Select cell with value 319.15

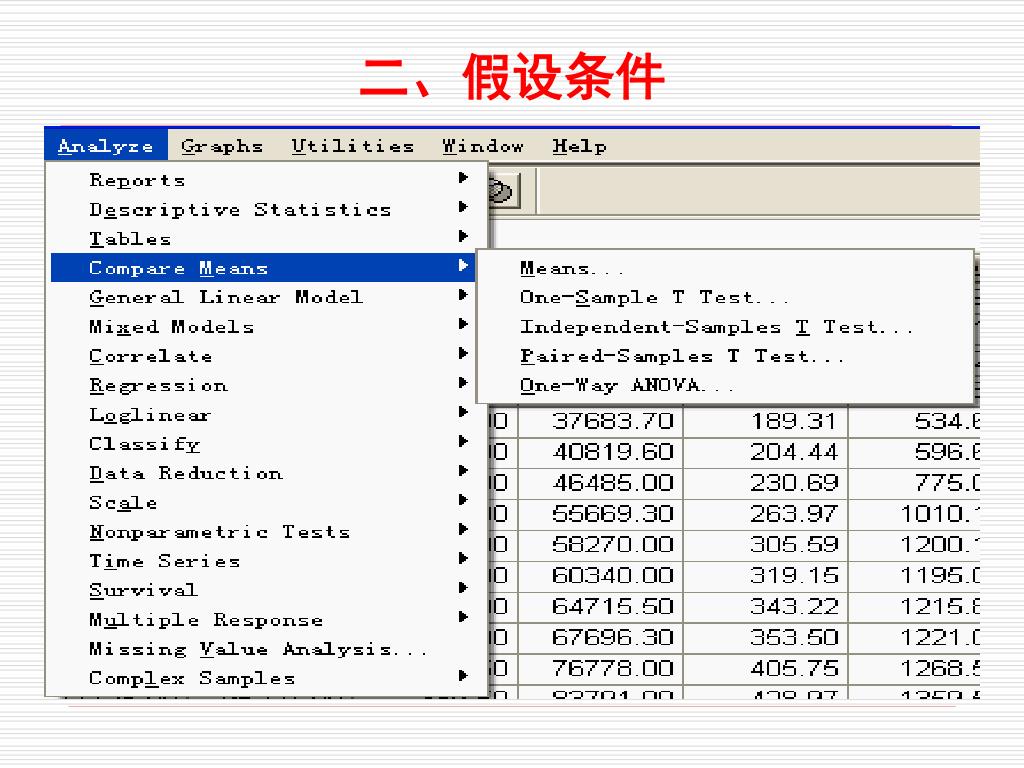pyautogui.click(x=765, y=575)
